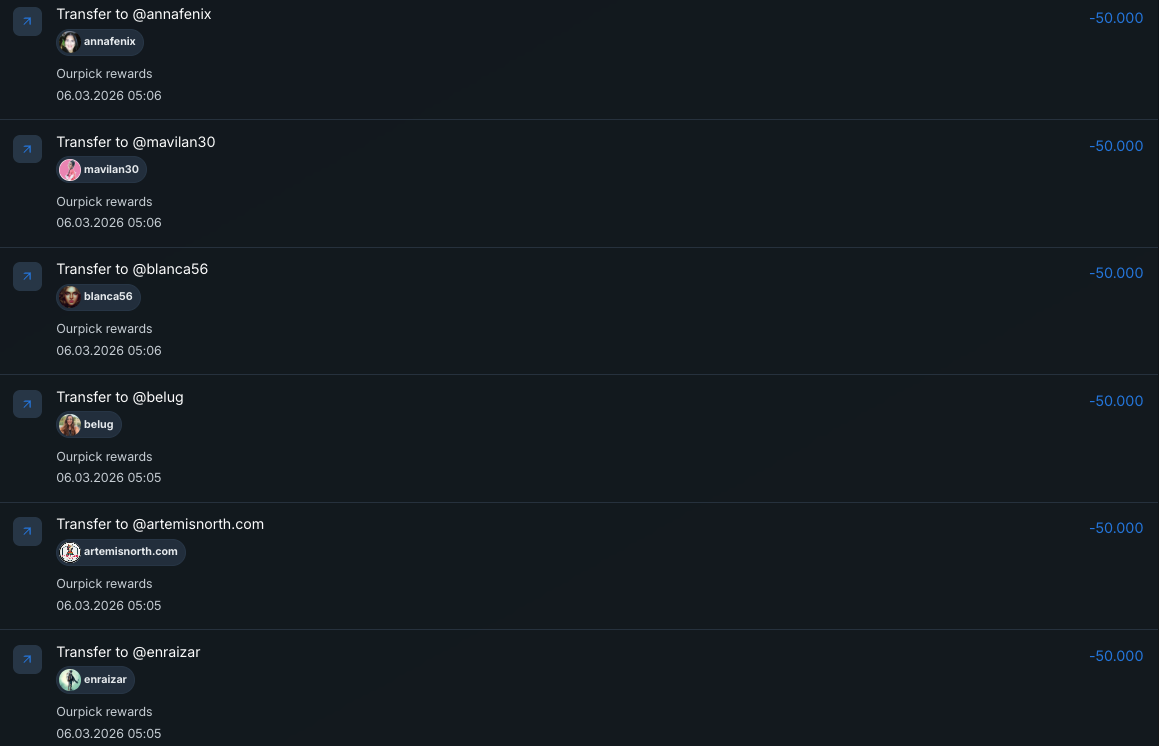This screenshot has height=746, width=1159.
Task: Click the transfer arrow icon beside annafenix transfer
Action: point(27,21)
